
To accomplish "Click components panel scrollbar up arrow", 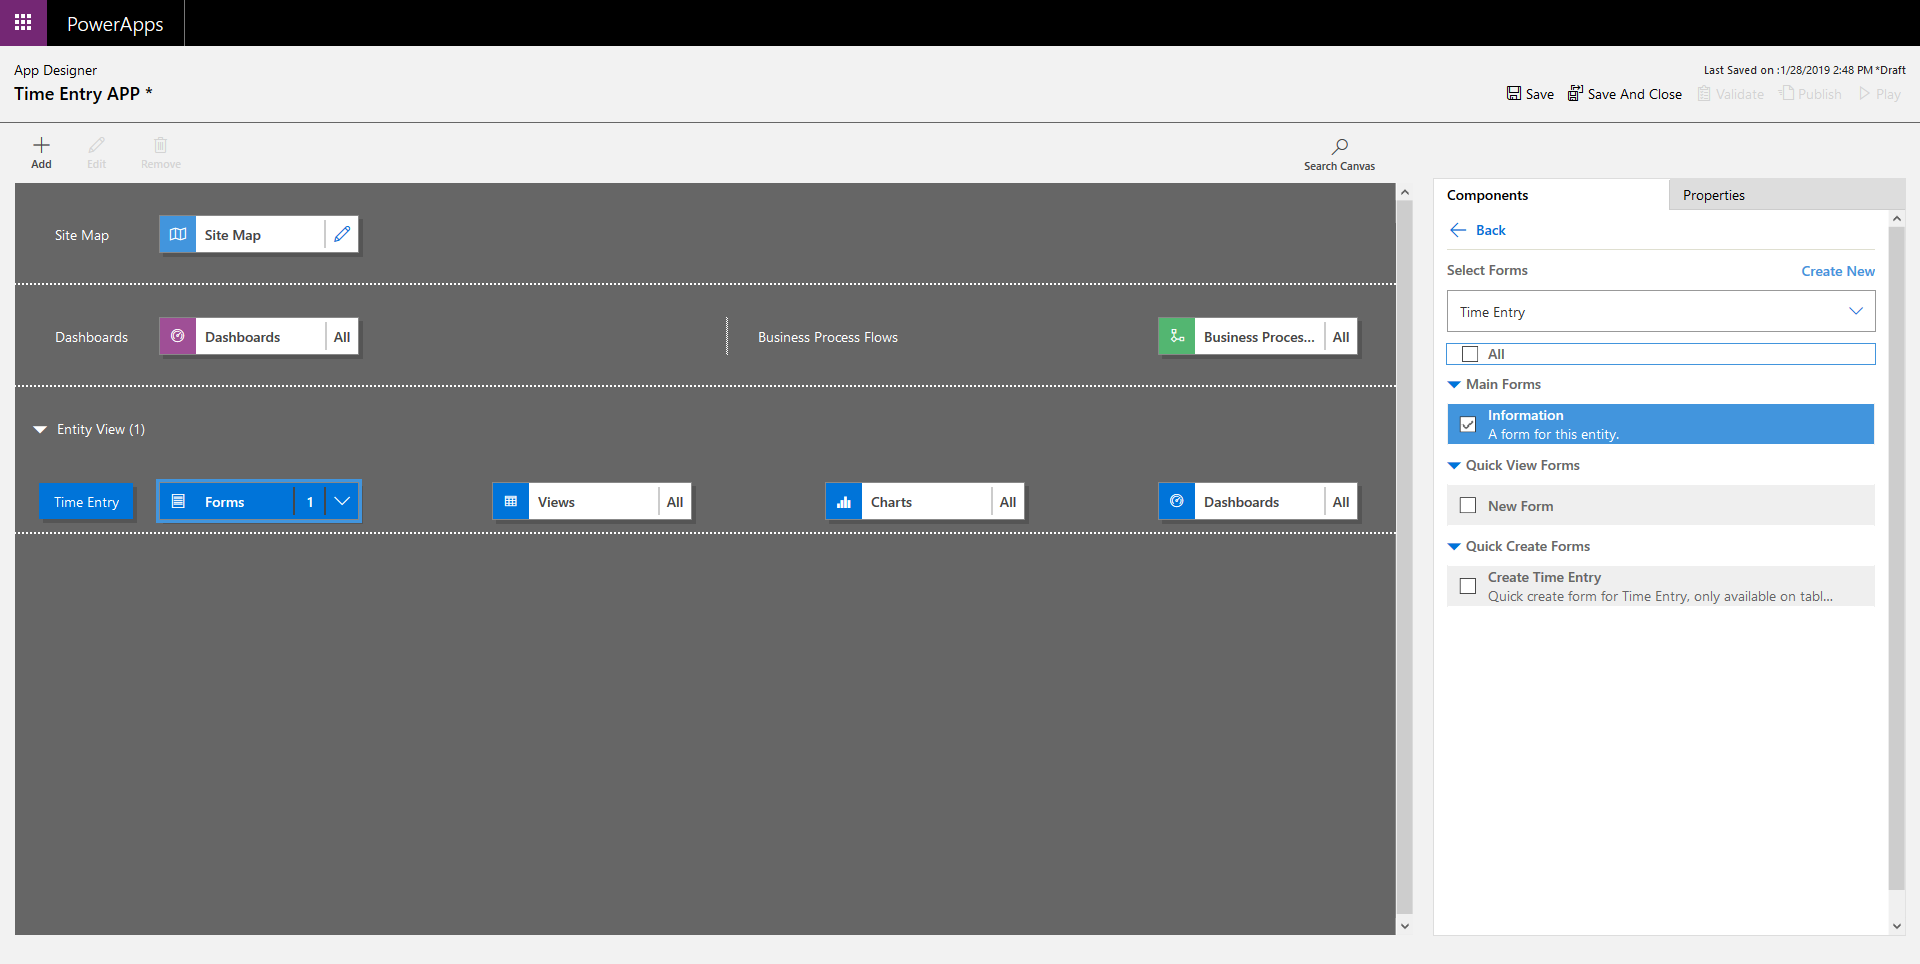I will [1897, 219].
